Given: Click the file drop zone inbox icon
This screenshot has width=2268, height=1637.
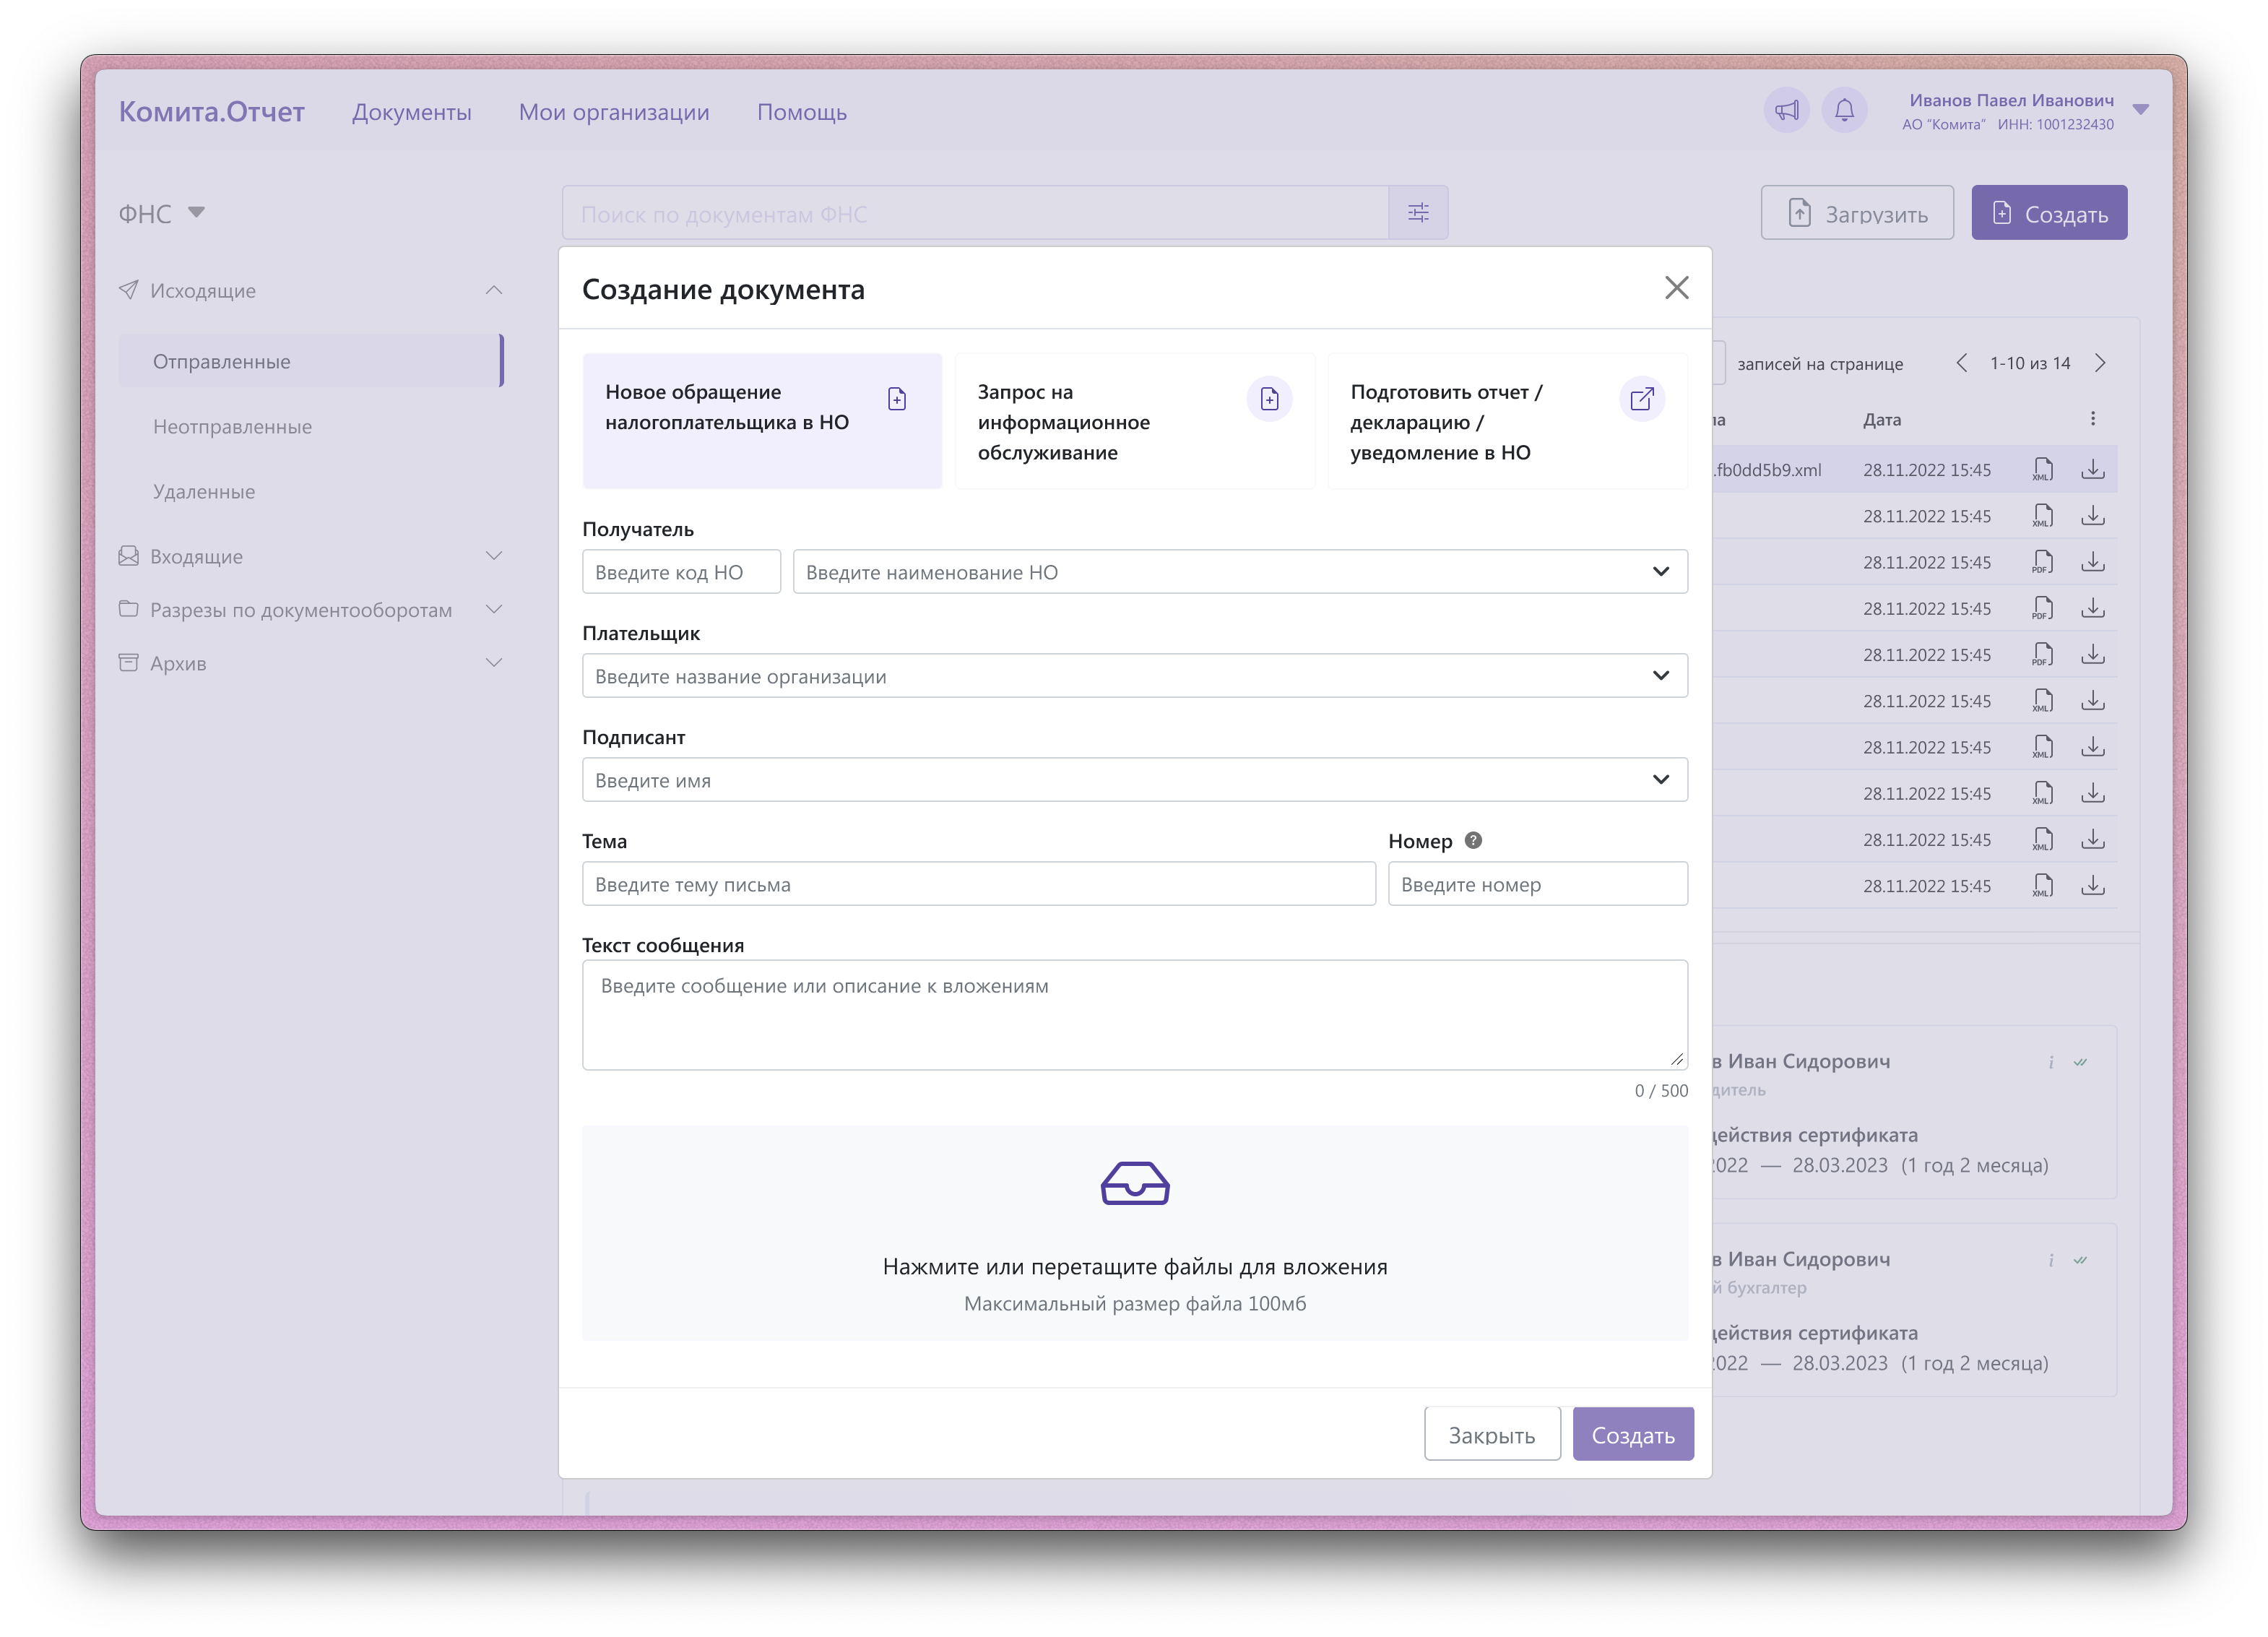Looking at the screenshot, I should (x=1135, y=1184).
